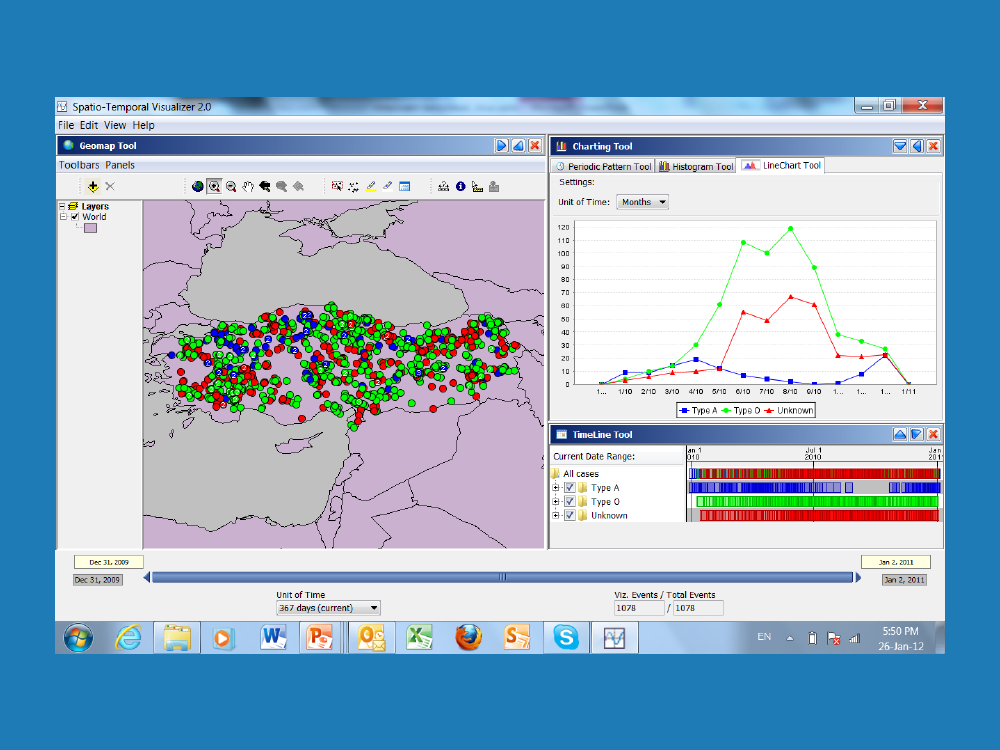The width and height of the screenshot is (1000, 750).
Task: Click the Dec 31, 2009 start date button
Action: (x=97, y=580)
